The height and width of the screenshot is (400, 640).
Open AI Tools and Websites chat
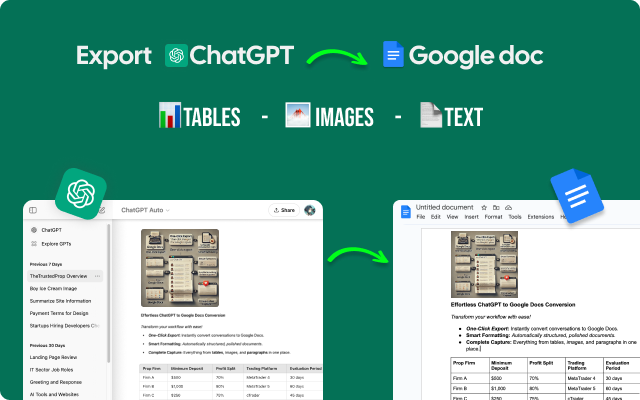click(x=54, y=394)
